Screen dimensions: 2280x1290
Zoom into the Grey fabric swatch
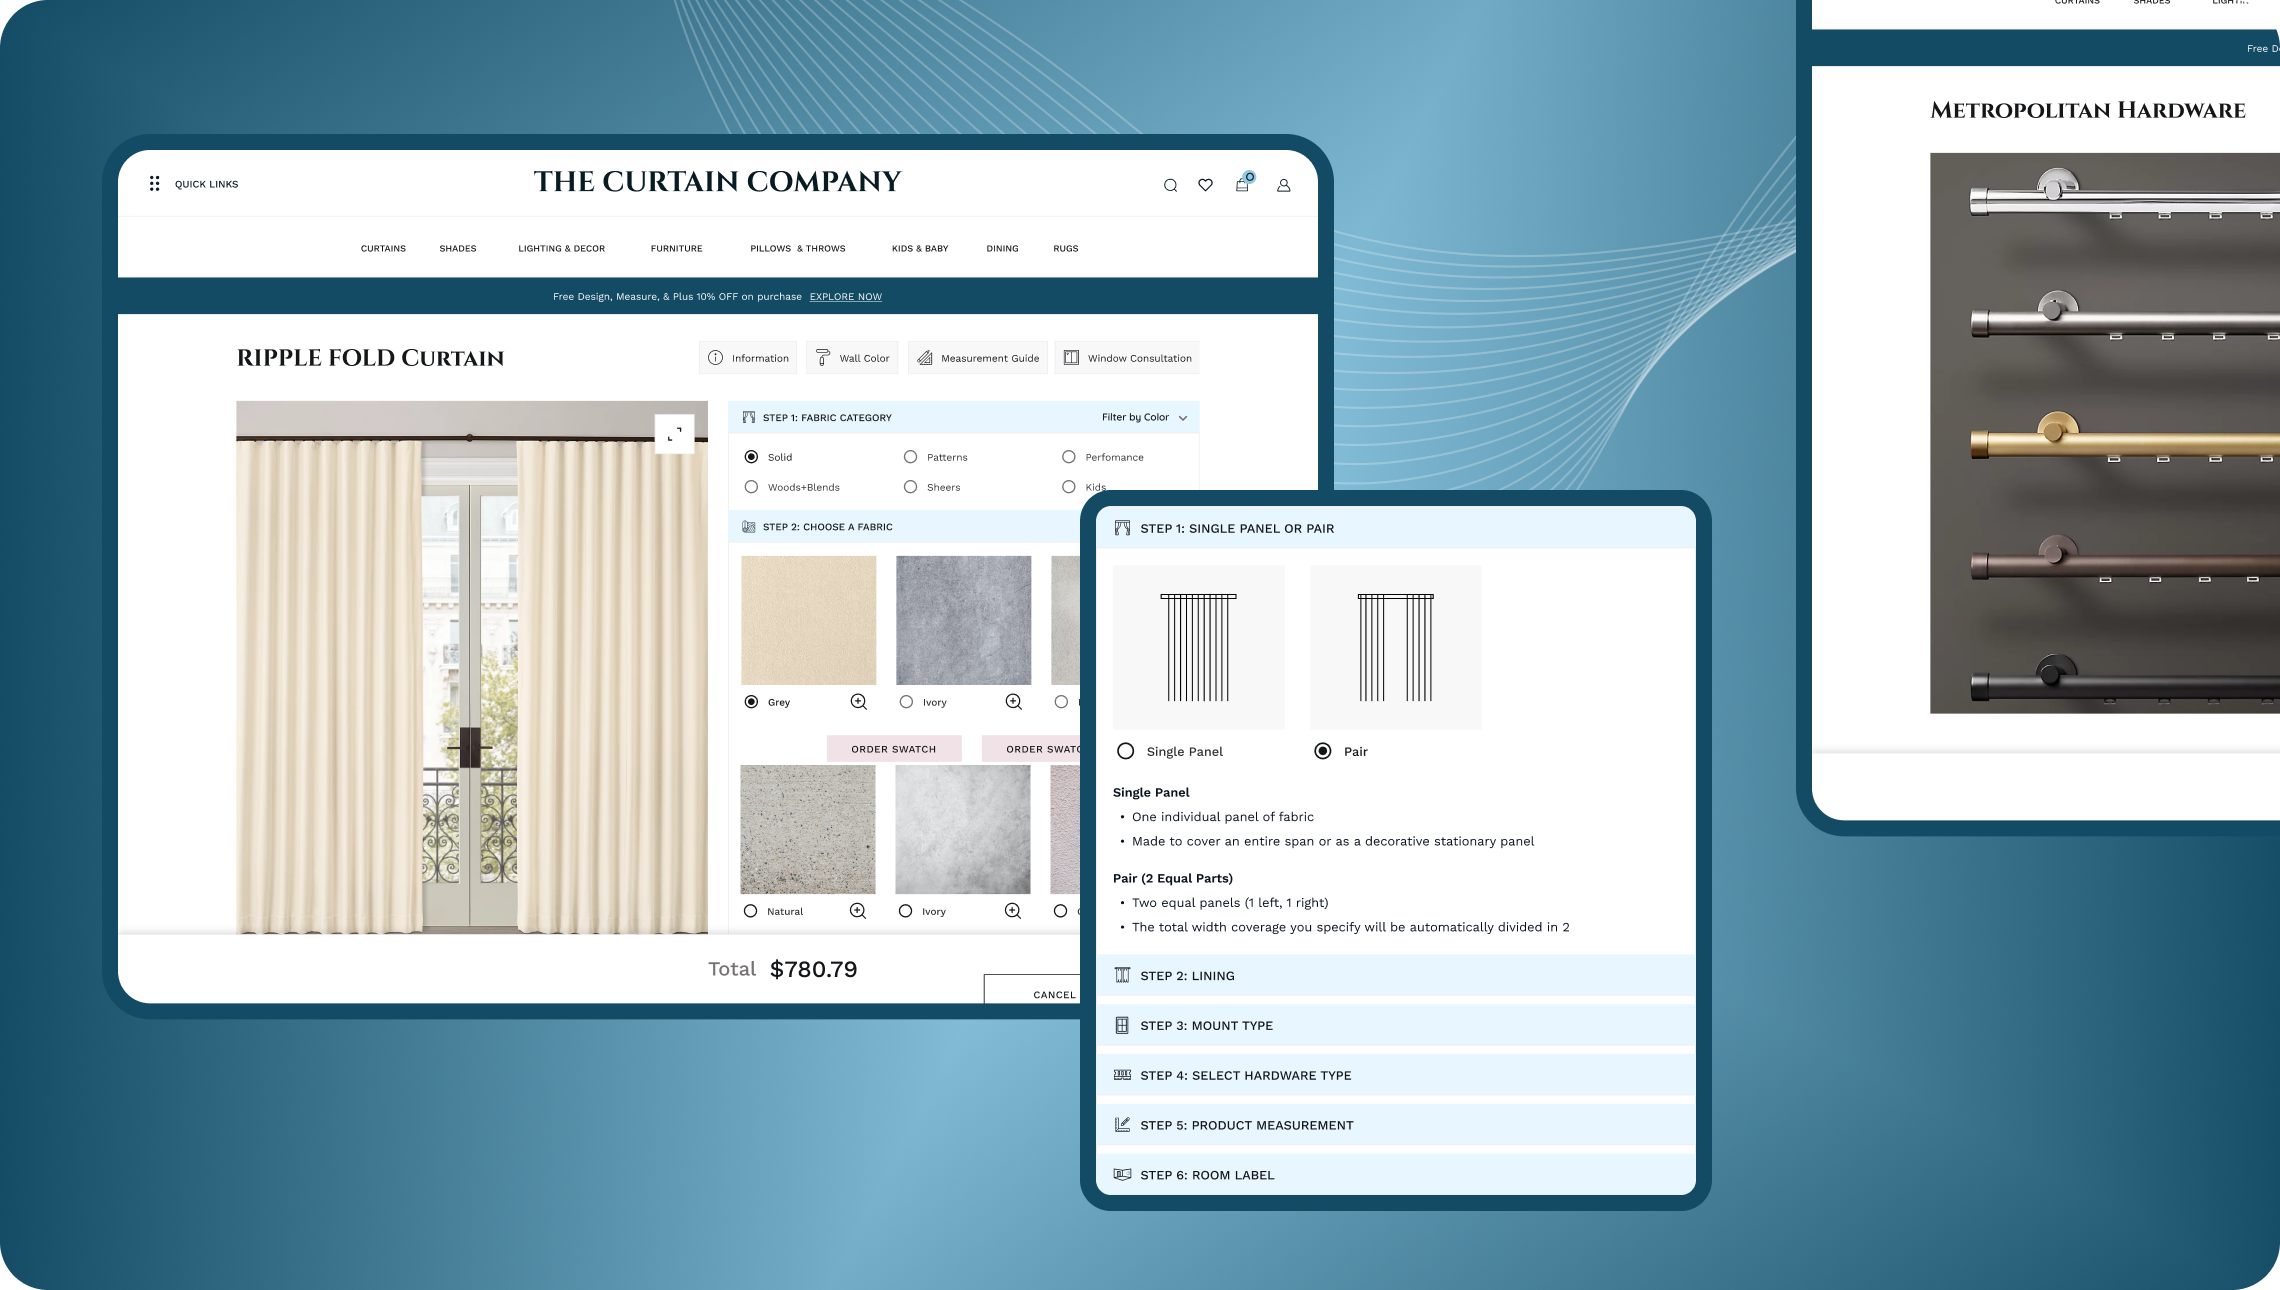pos(858,702)
